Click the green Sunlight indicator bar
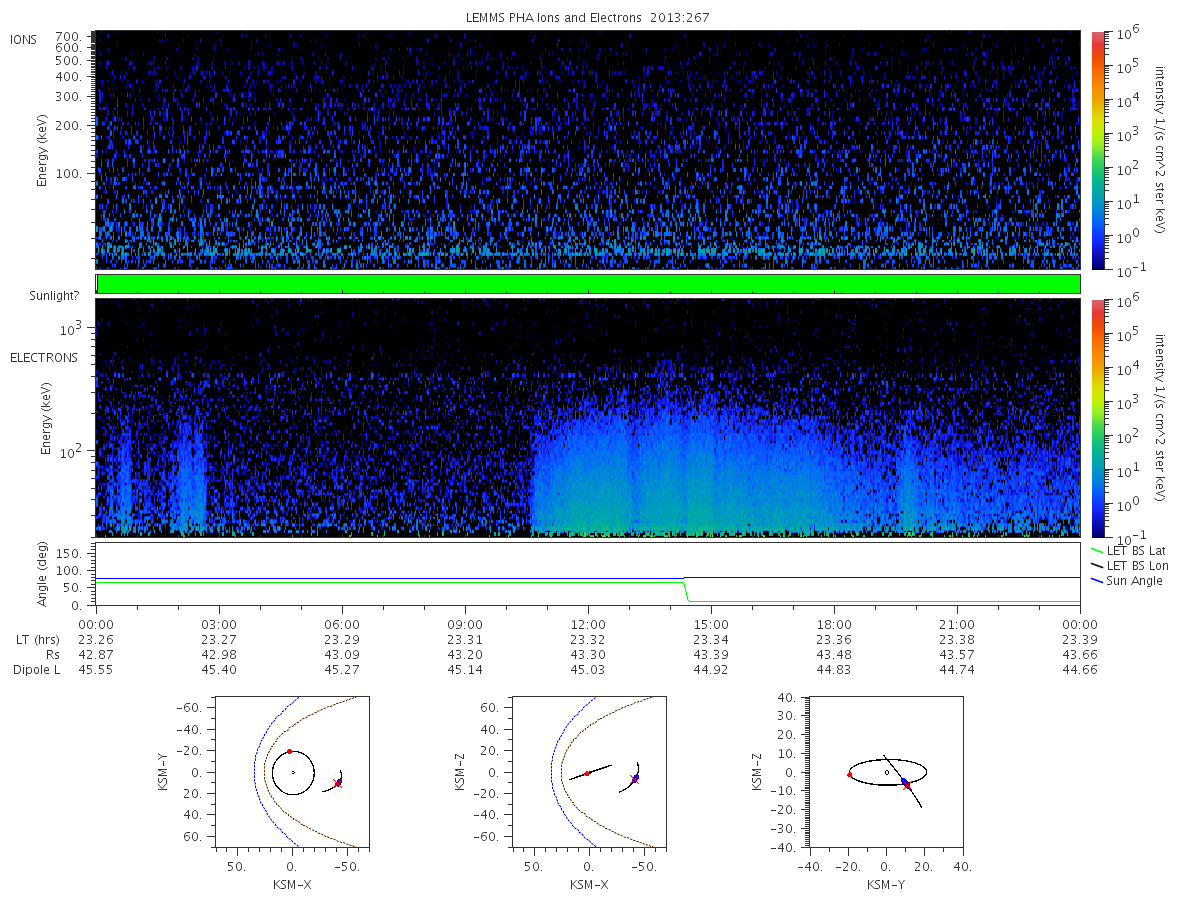 (x=588, y=284)
